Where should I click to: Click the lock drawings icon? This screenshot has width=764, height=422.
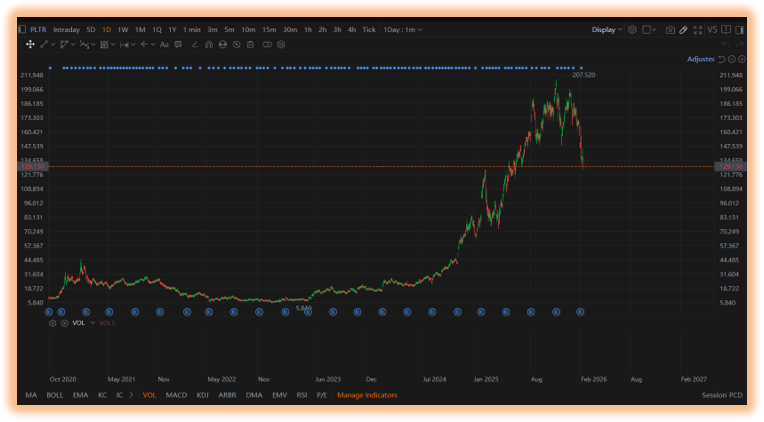223,44
